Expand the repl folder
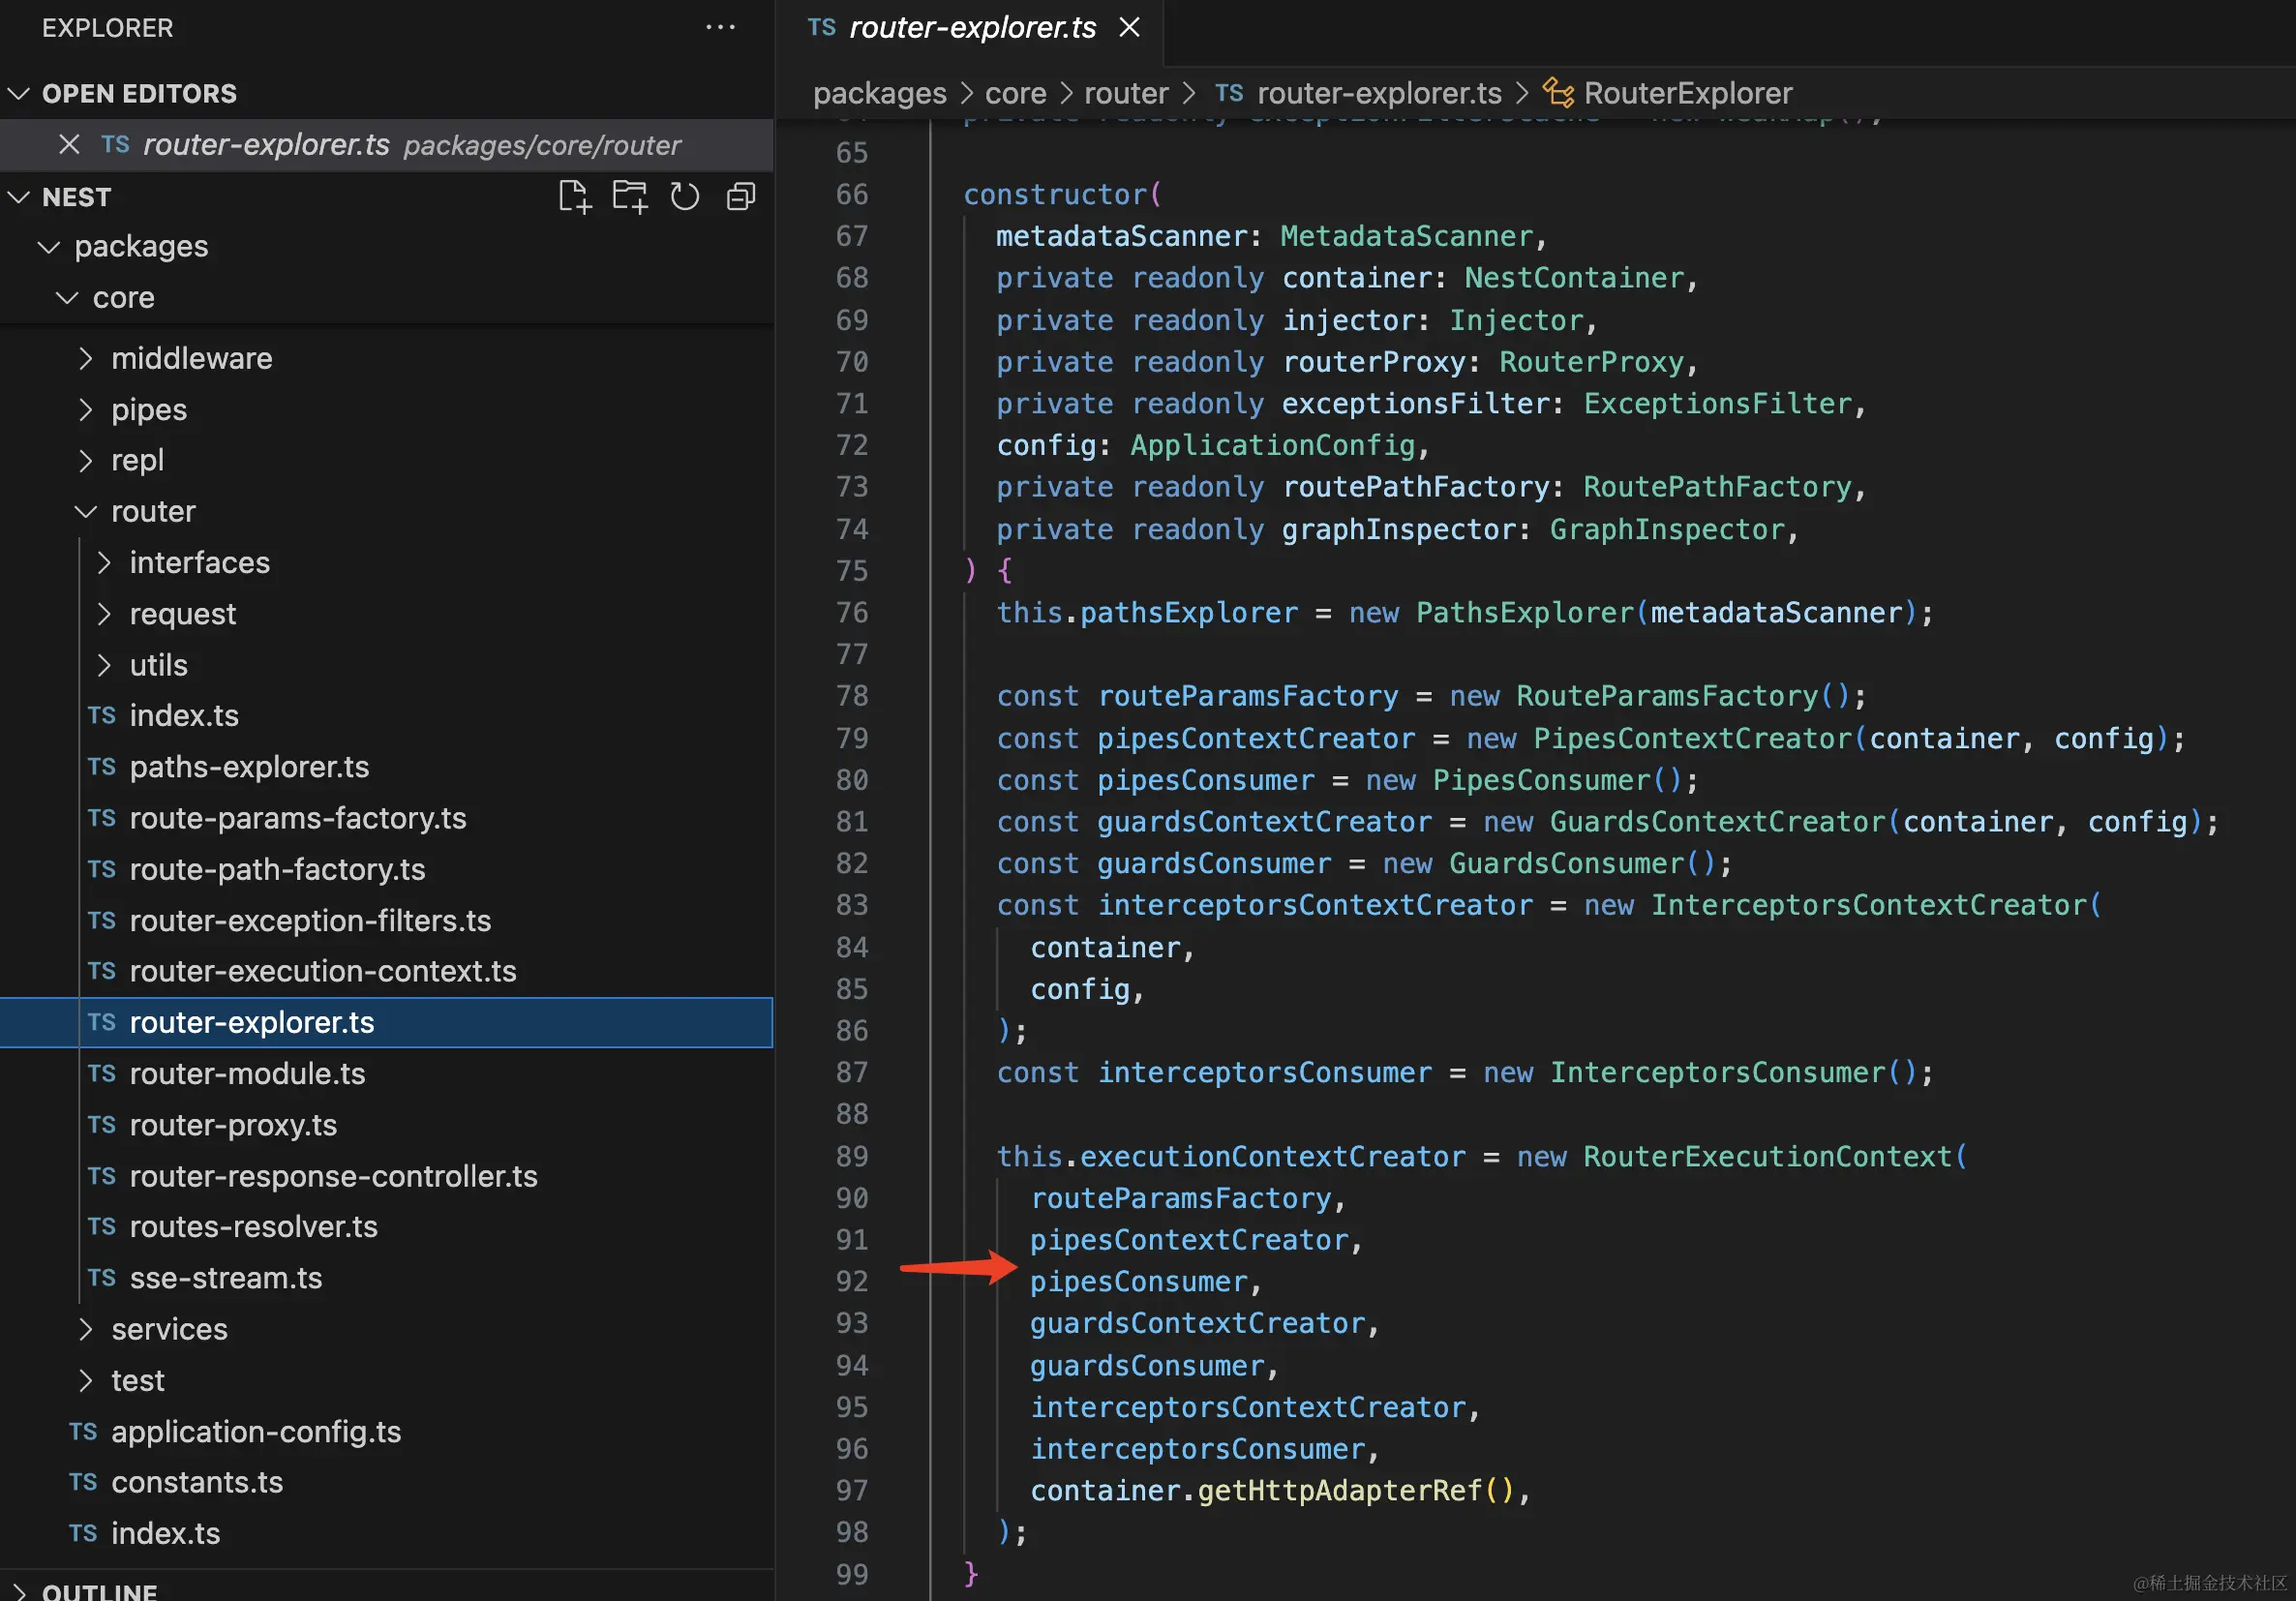2296x1601 pixels. [86, 460]
